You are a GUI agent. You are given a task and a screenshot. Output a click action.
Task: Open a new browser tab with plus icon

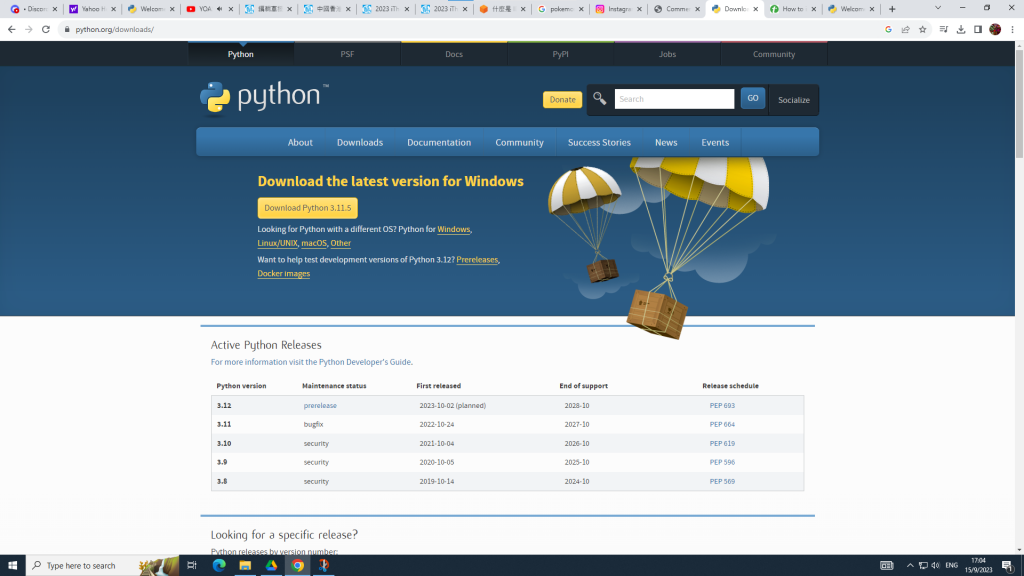[892, 9]
